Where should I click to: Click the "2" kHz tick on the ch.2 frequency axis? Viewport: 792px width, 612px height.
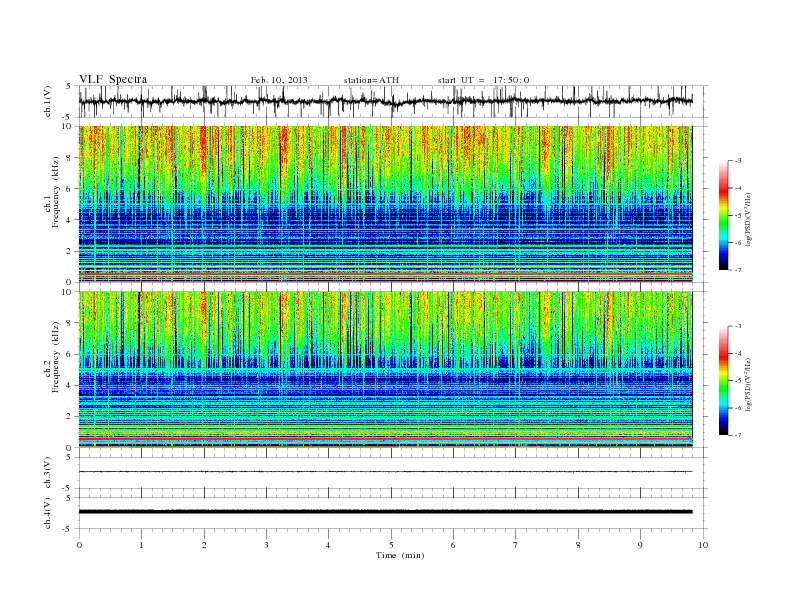69,417
